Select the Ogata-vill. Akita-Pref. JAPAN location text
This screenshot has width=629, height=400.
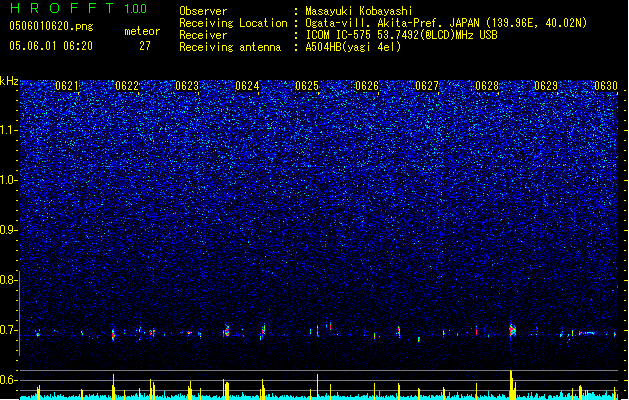[x=393, y=23]
